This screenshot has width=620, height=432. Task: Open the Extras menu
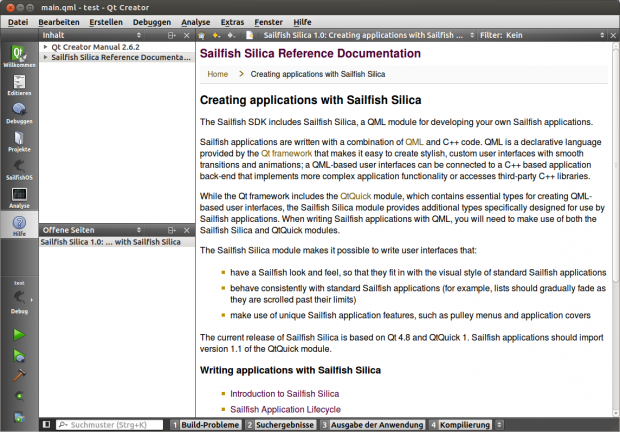232,21
